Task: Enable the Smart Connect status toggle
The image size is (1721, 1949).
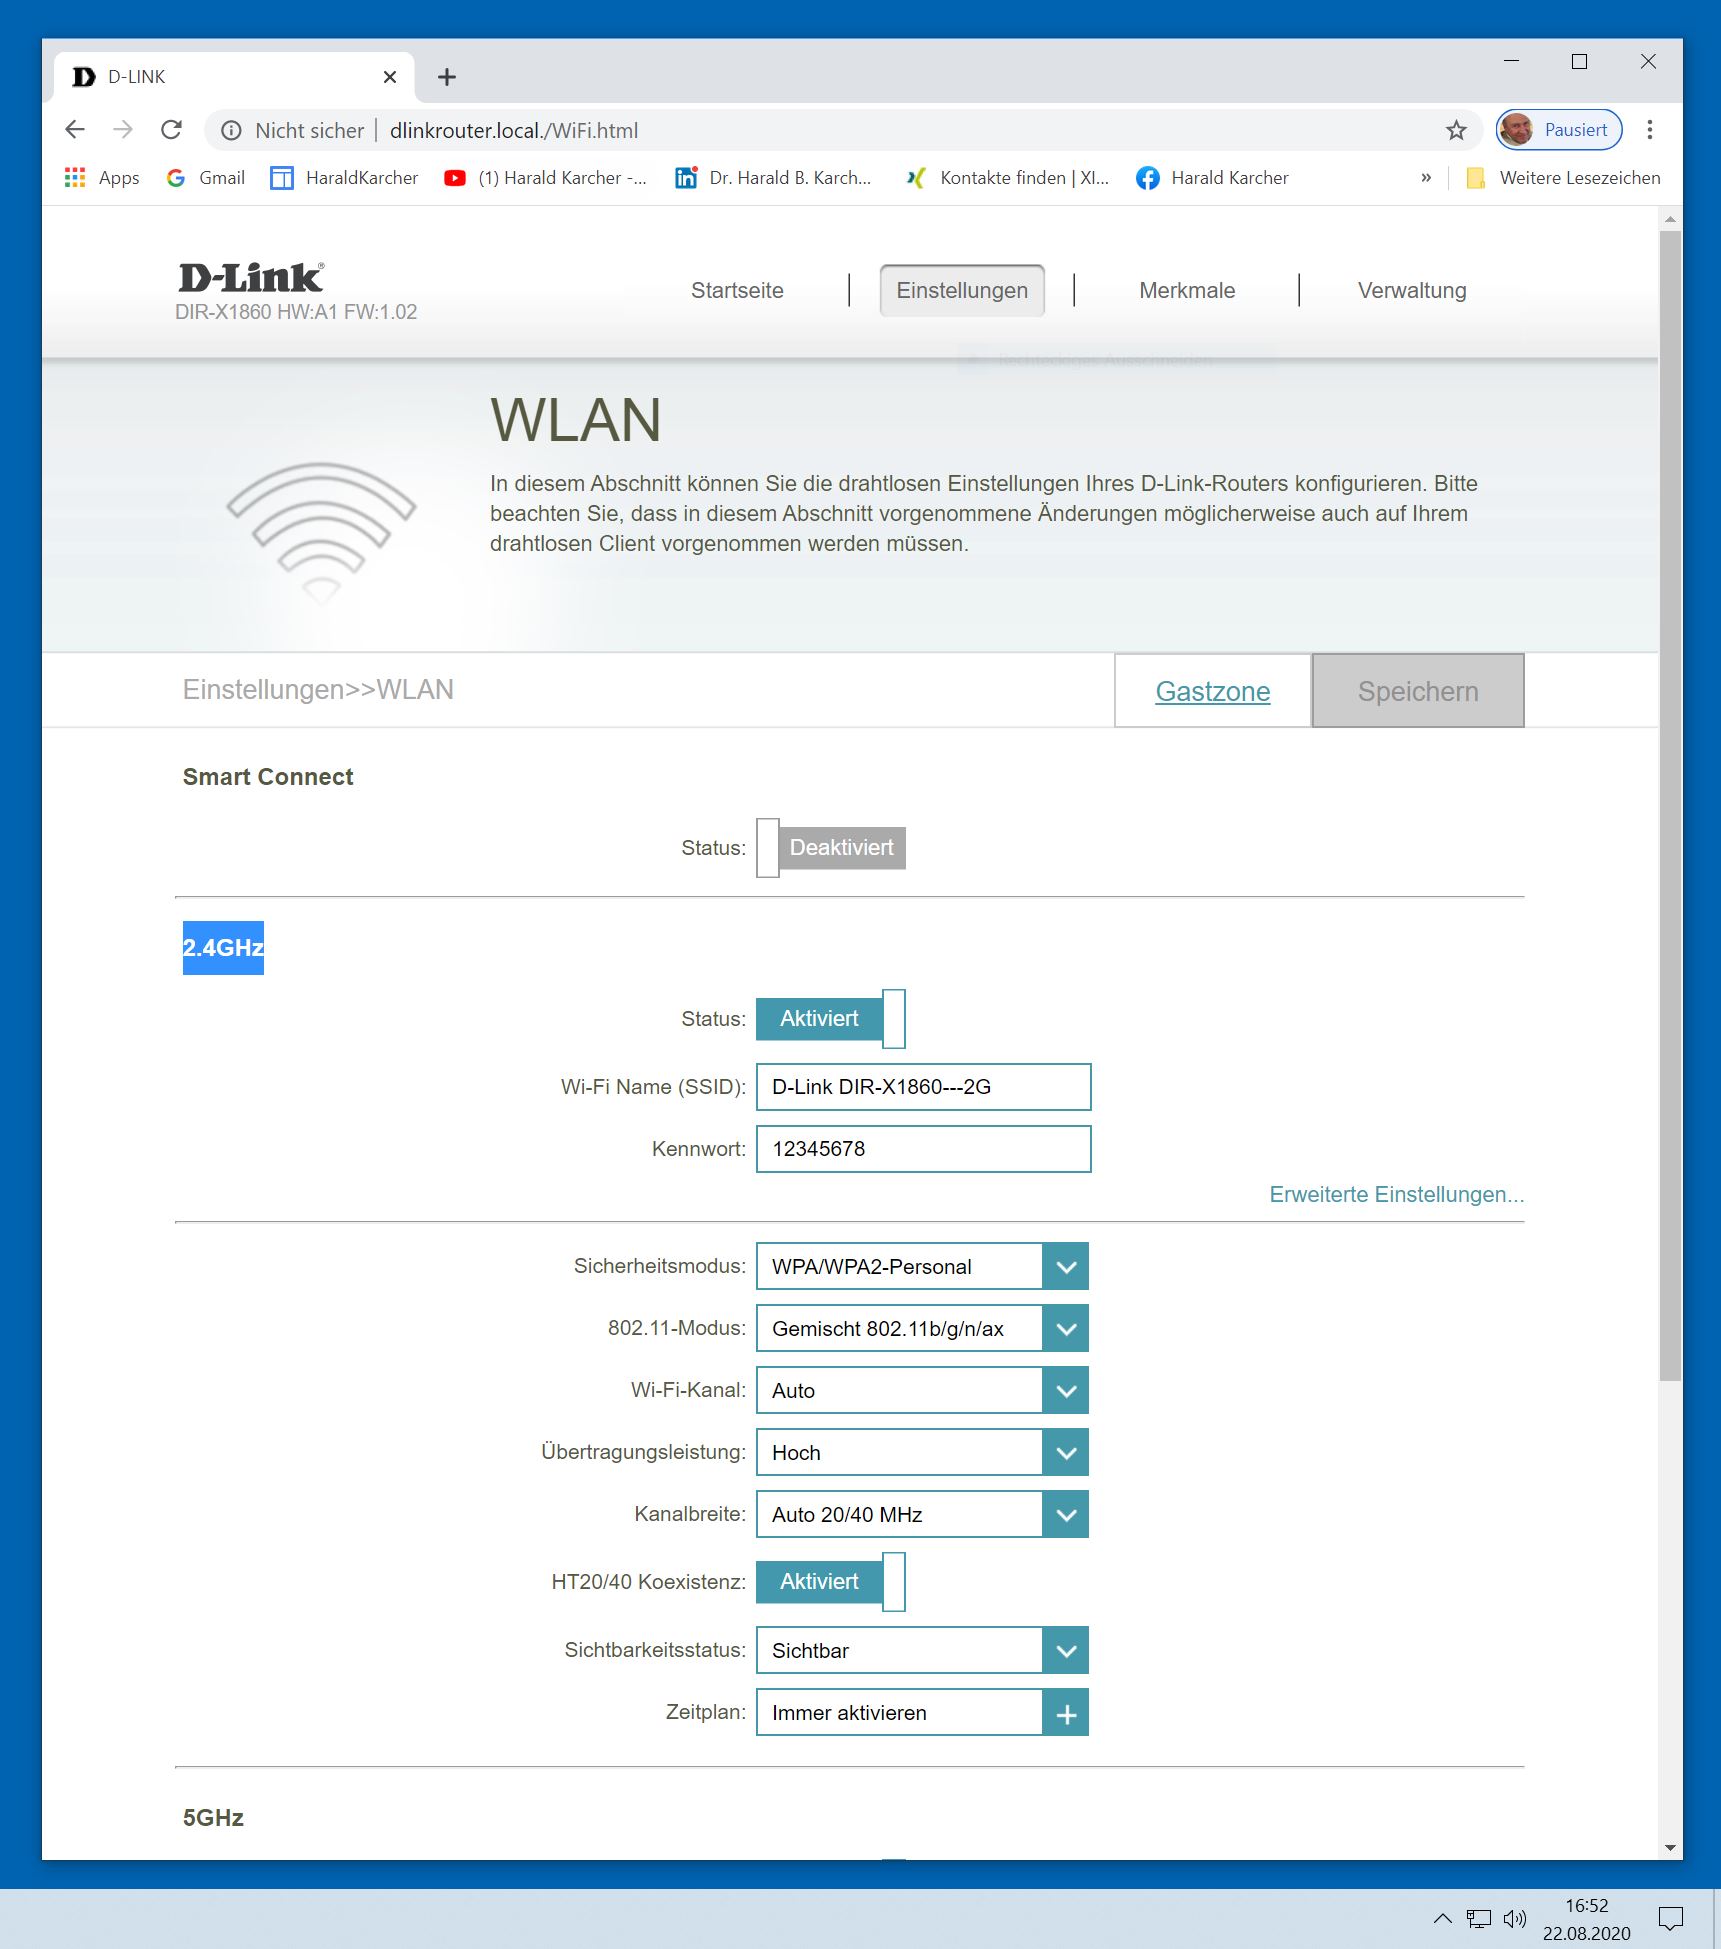Action: tap(831, 848)
